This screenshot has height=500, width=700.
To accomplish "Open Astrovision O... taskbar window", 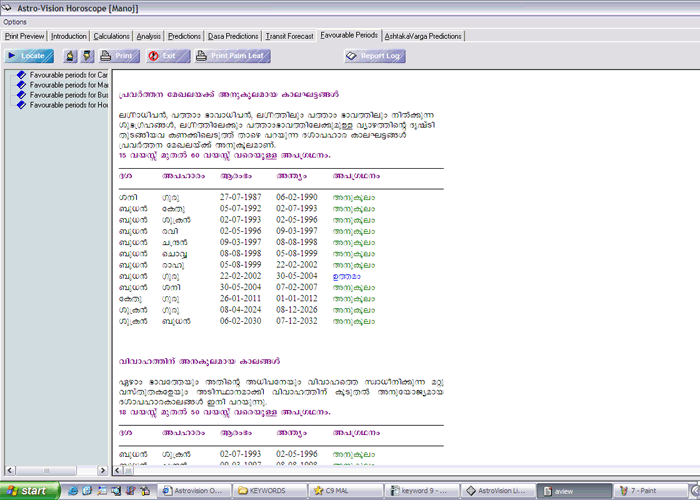I will point(195,491).
